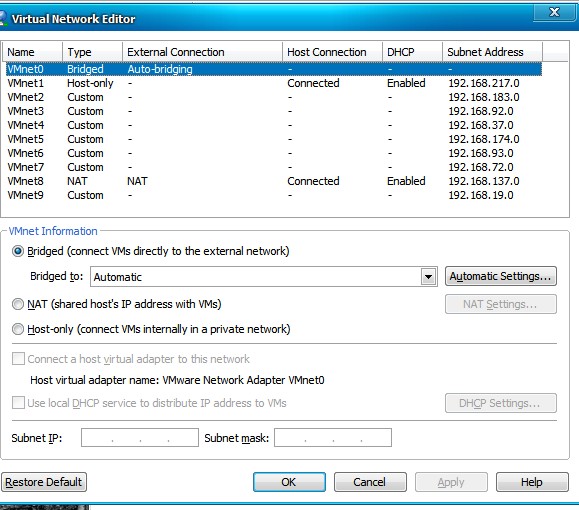
Task: Close the Virtual Network Editor window
Action: 555,13
